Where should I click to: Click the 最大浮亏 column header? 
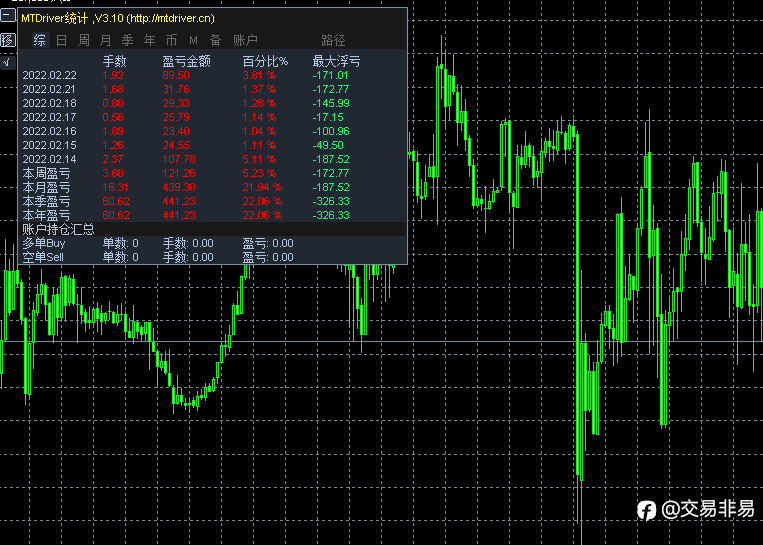coord(336,61)
